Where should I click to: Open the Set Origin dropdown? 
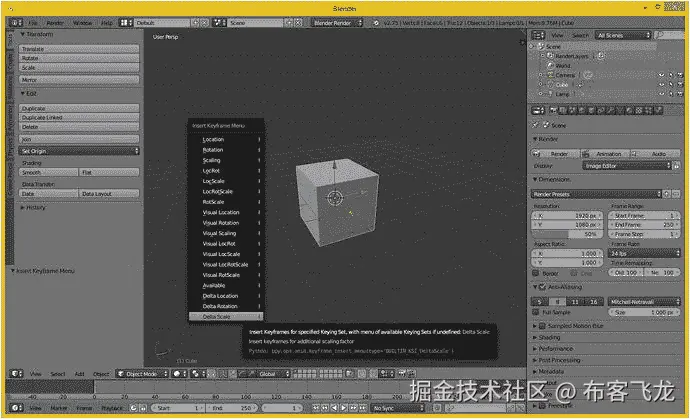pyautogui.click(x=79, y=151)
